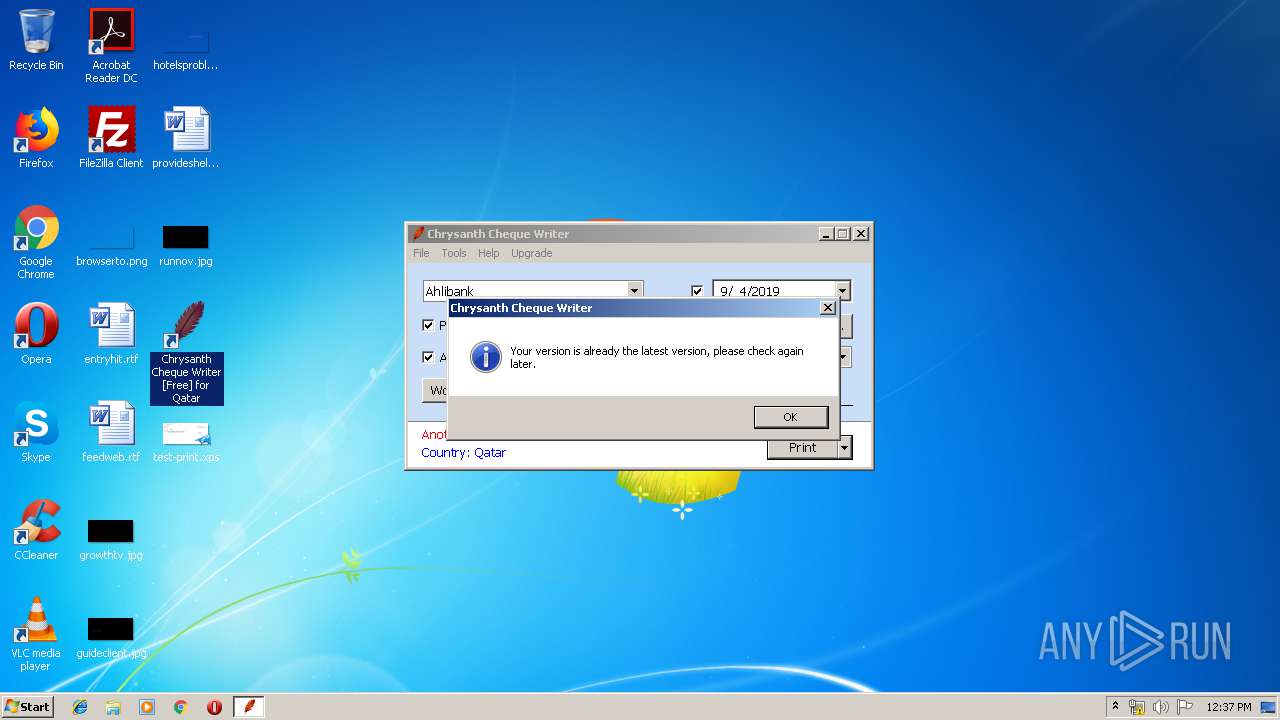Open FileZilla Client shortcut
Viewport: 1280px width, 720px height.
[x=111, y=138]
